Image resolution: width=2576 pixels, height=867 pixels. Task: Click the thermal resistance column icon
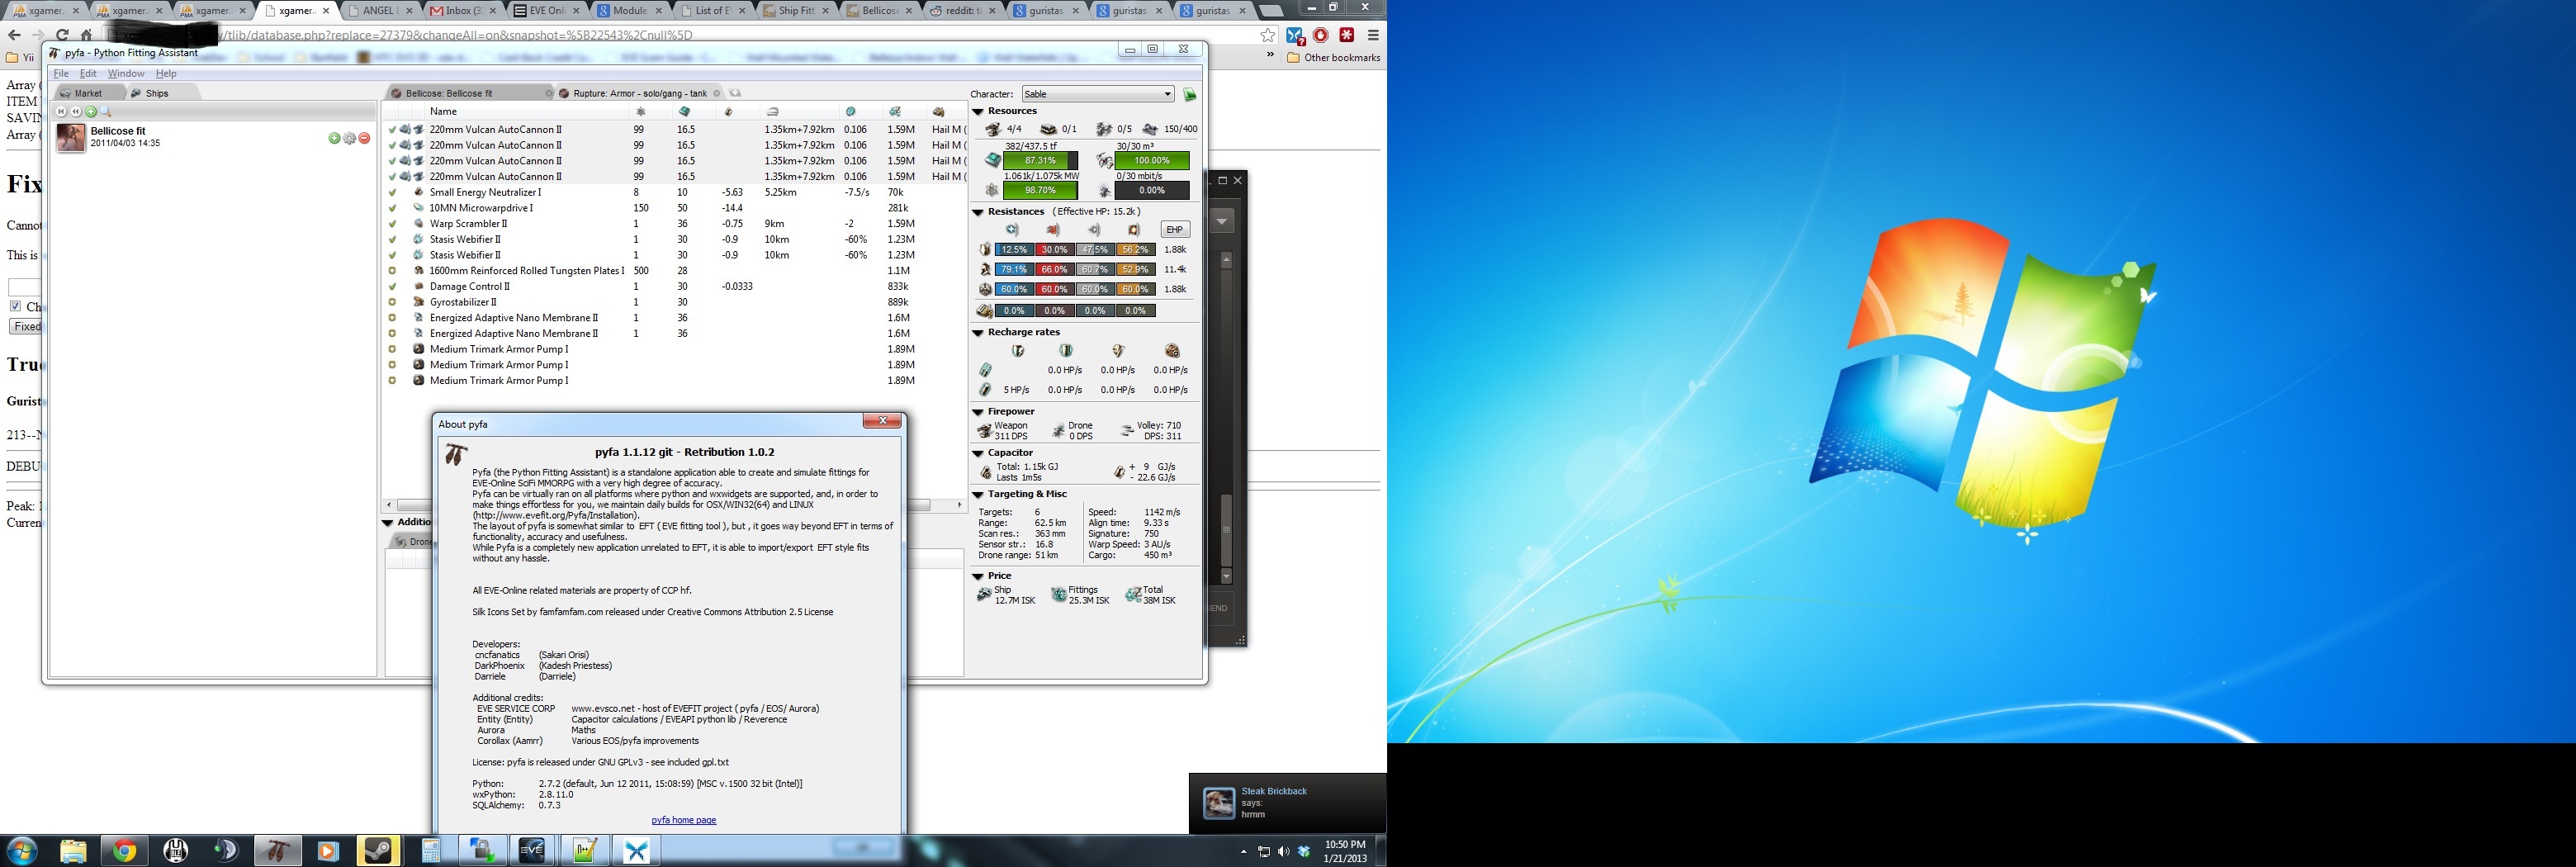(1053, 230)
